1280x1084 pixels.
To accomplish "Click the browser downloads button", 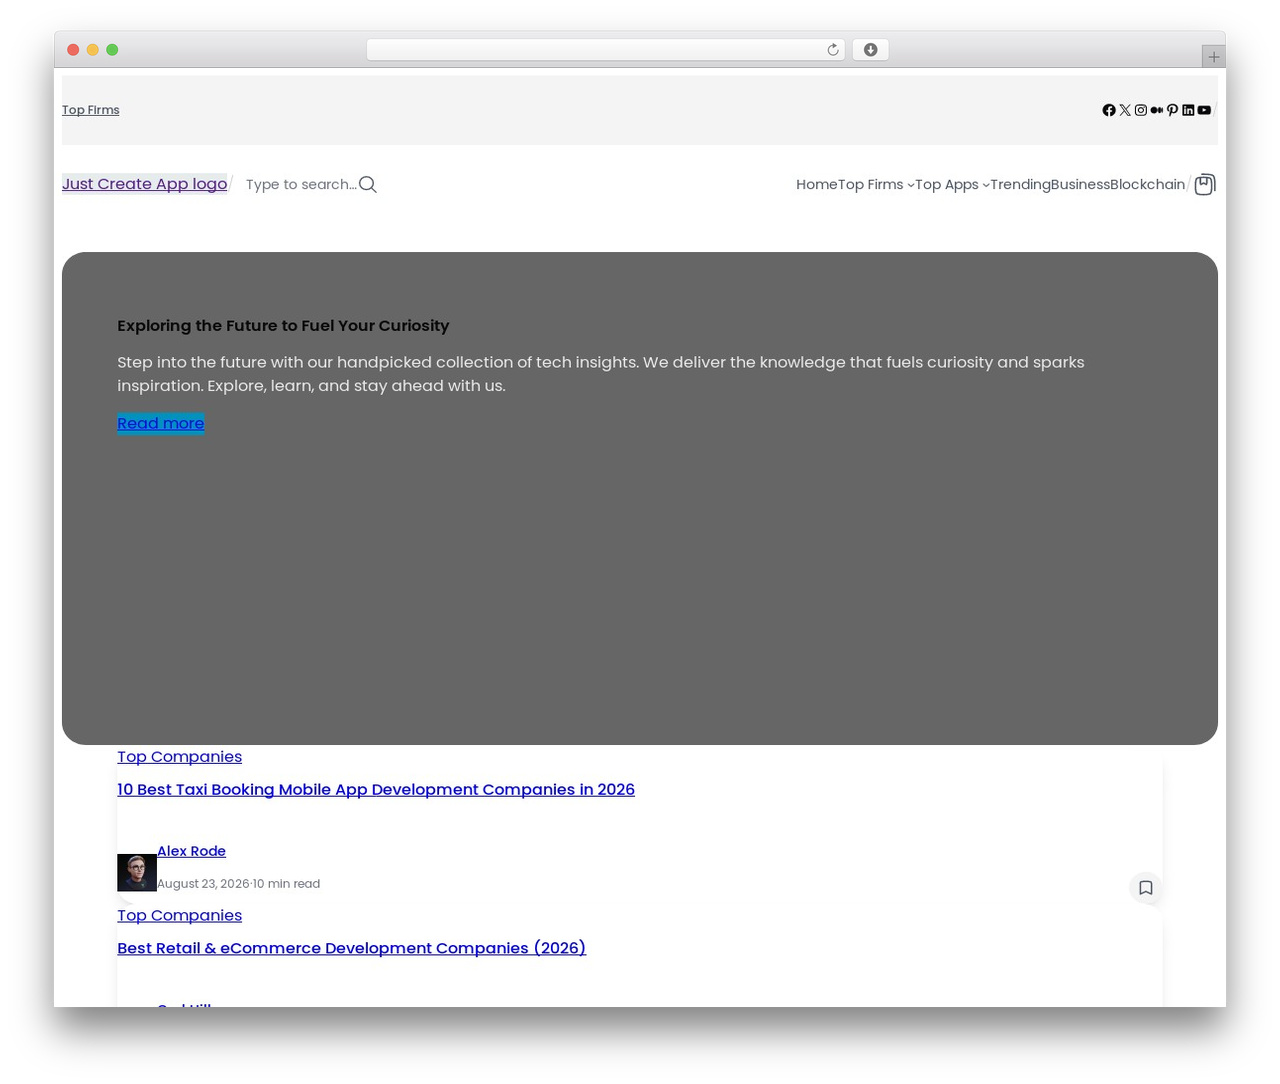I will click(870, 50).
